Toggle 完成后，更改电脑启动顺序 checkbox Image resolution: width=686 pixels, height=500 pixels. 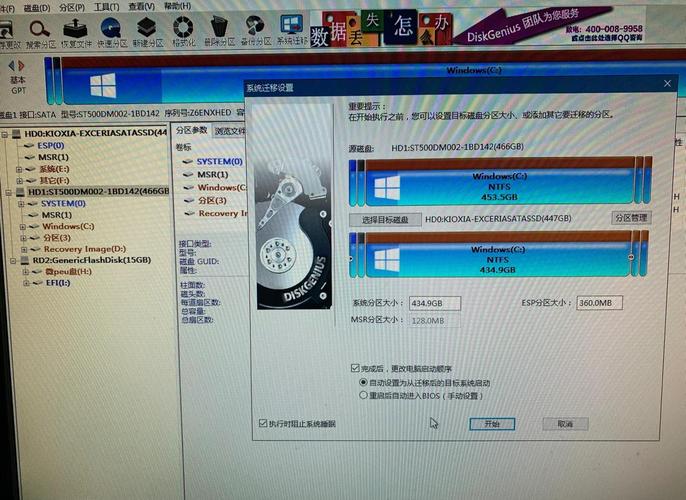point(355,368)
